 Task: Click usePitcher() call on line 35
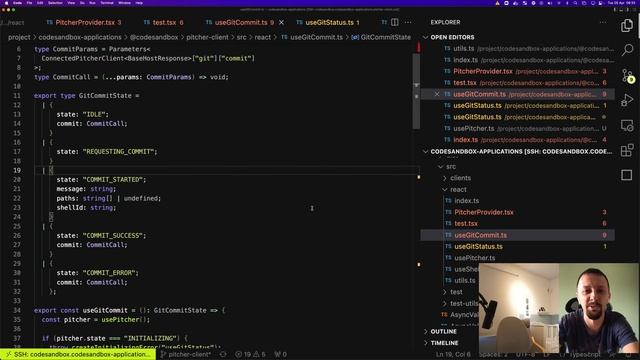(x=125, y=320)
